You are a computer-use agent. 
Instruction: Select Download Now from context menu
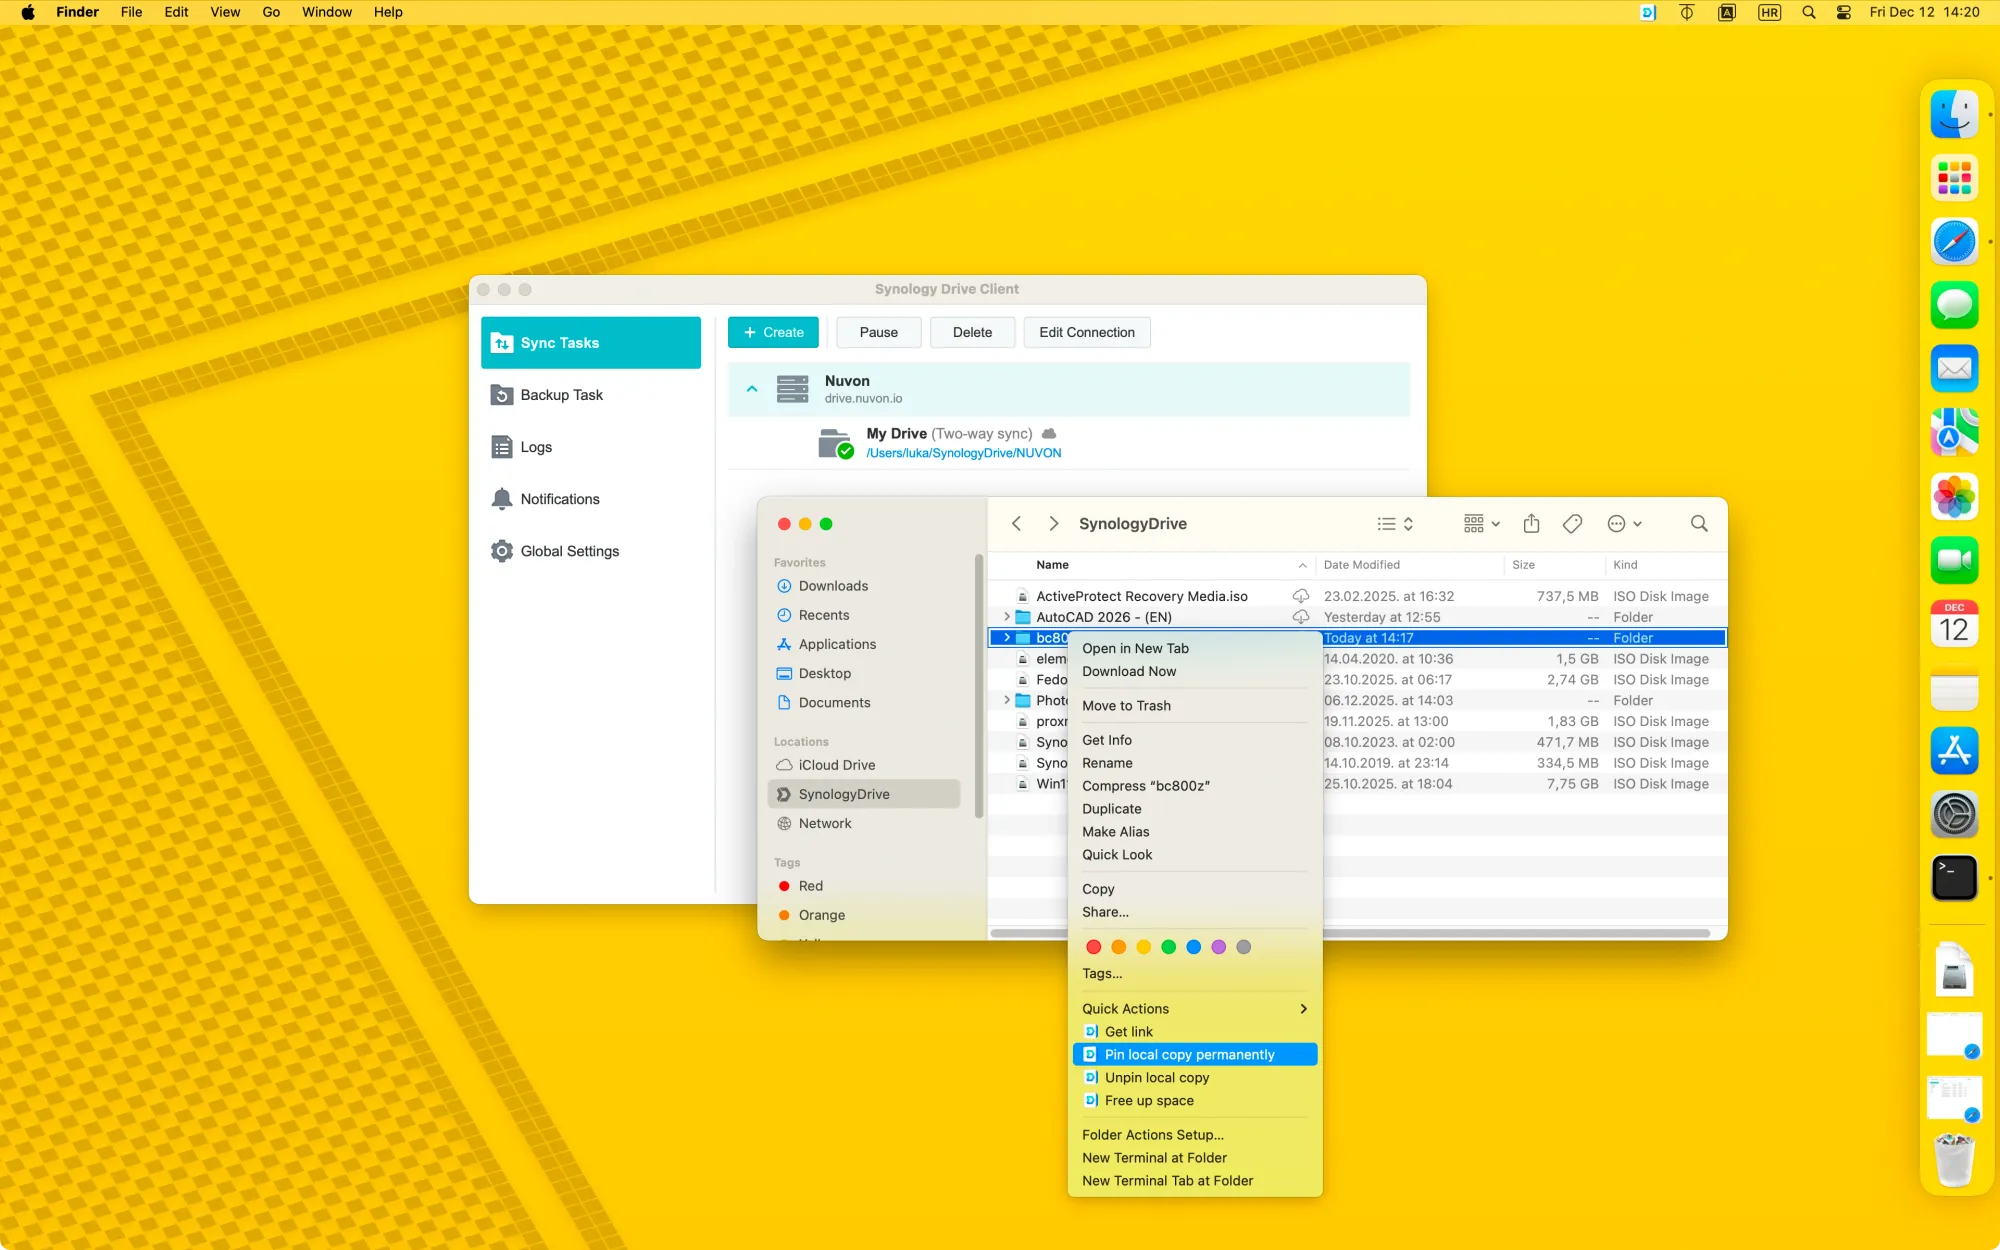(x=1129, y=671)
